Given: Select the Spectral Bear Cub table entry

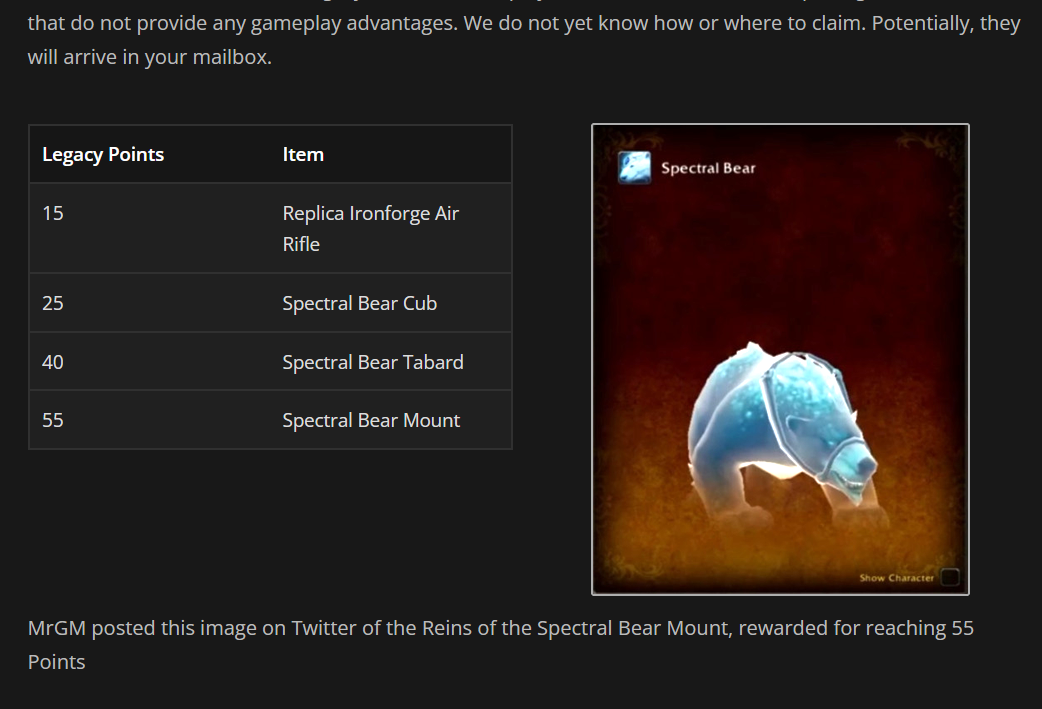Looking at the screenshot, I should point(360,303).
